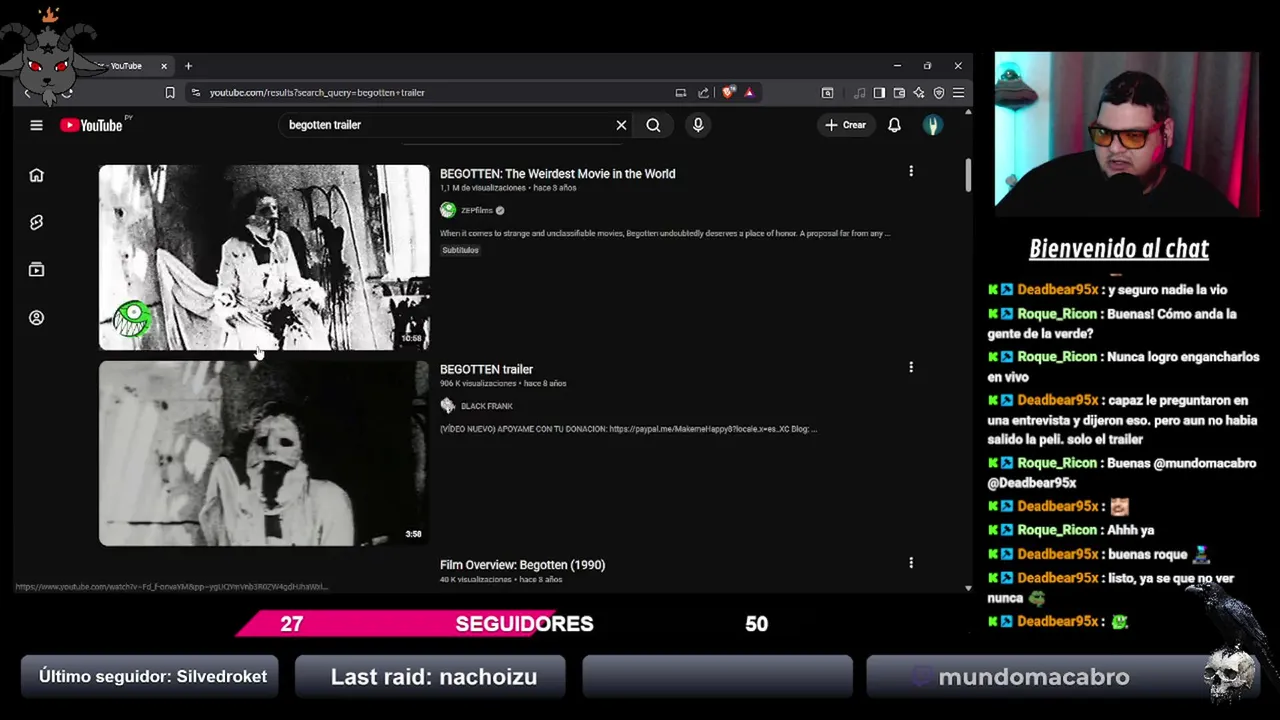The height and width of the screenshot is (720, 1280).
Task: Open the Brave Rewards triangle icon
Action: [749, 92]
